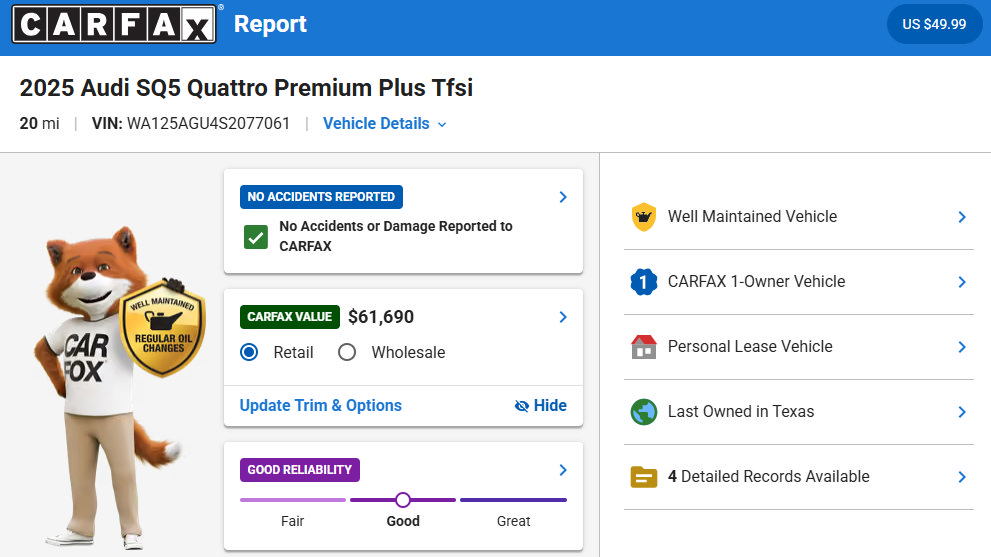Click the Detailed Records folder icon
Screen dimensions: 991x557
point(643,477)
